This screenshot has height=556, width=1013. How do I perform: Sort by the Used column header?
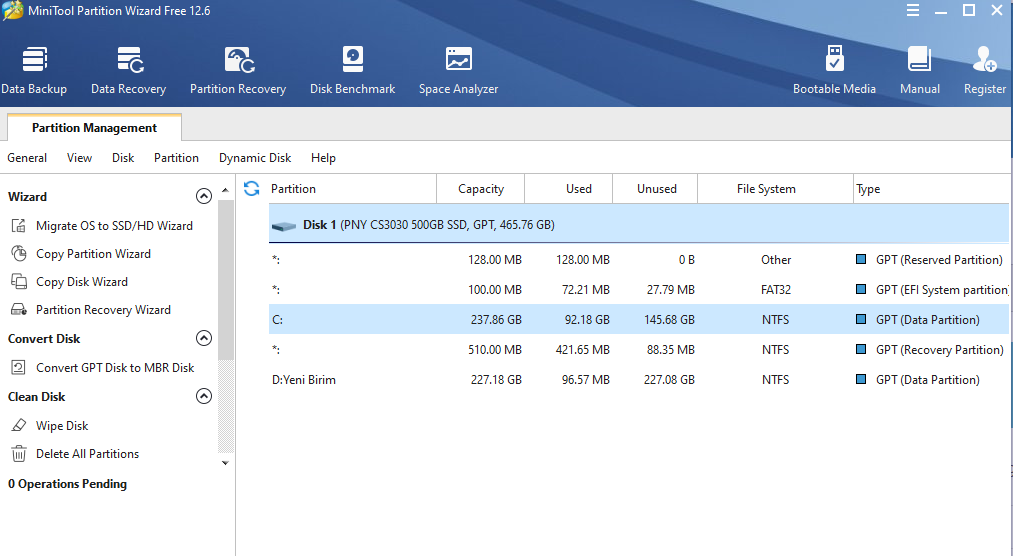[x=569, y=189]
